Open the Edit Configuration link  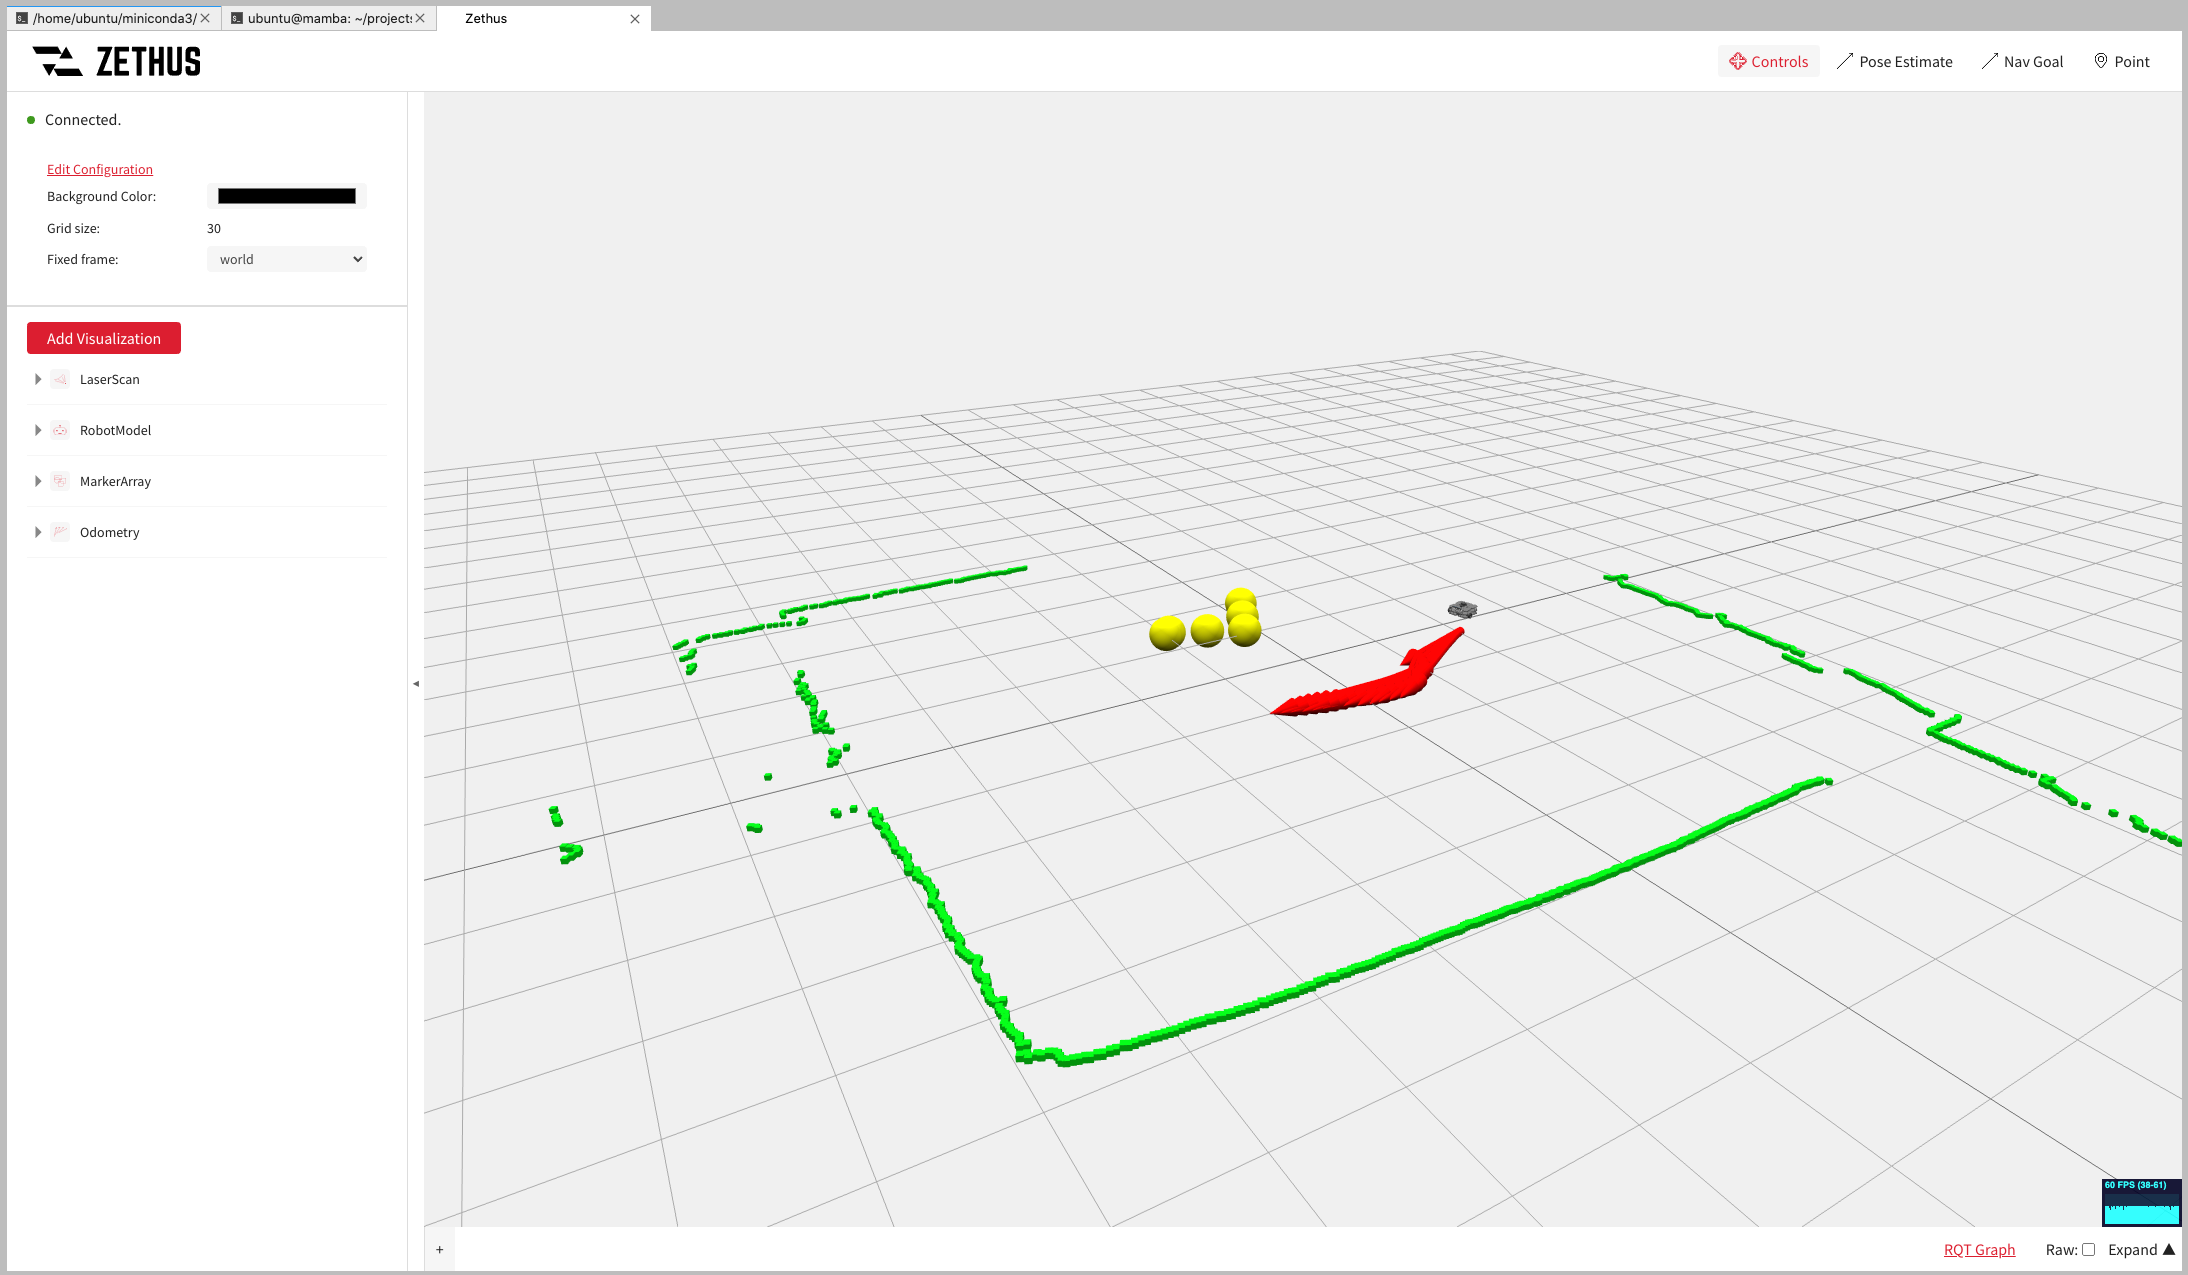[x=100, y=169]
